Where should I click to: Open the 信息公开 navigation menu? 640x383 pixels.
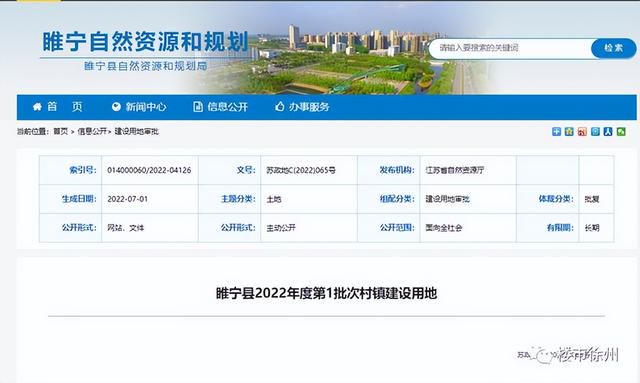pos(228,107)
